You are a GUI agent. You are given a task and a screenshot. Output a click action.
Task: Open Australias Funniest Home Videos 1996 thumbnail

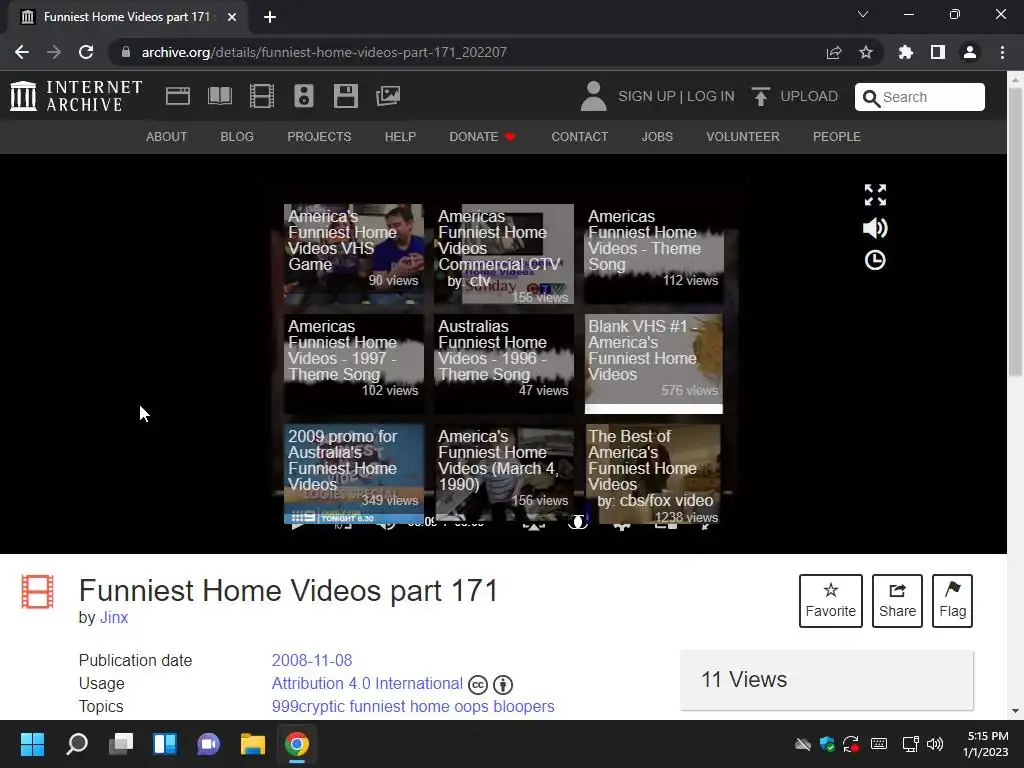[504, 364]
